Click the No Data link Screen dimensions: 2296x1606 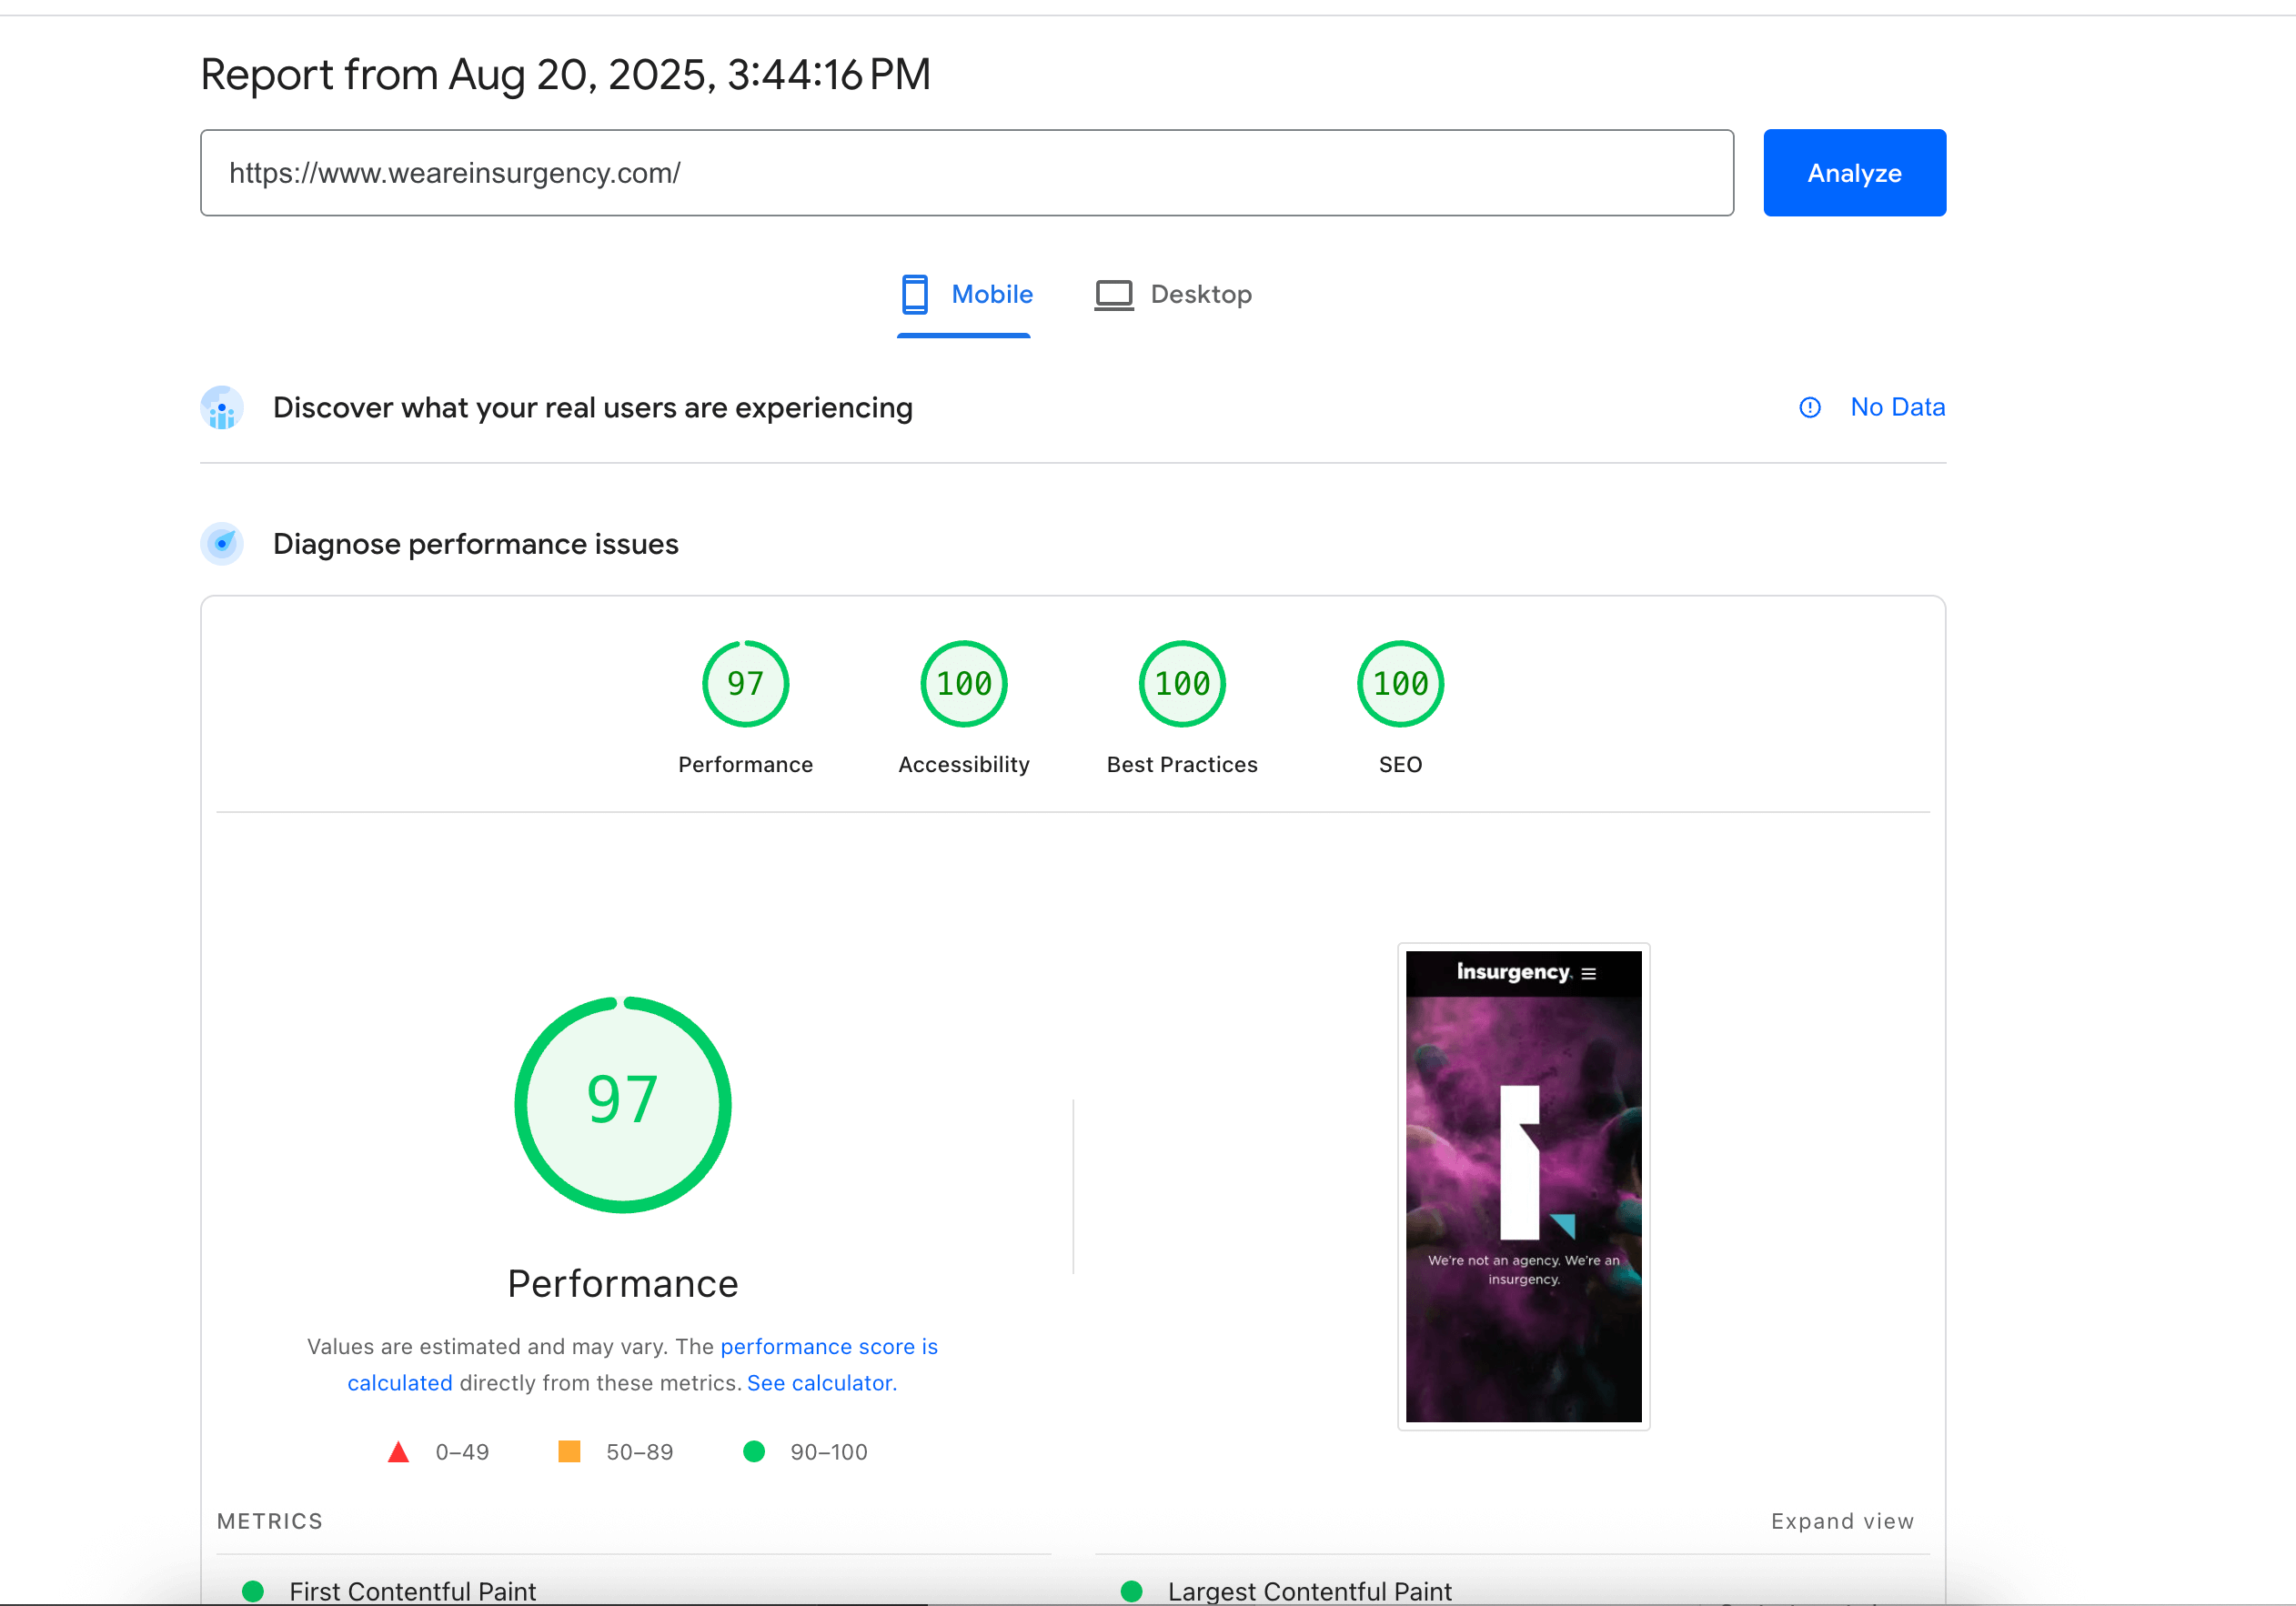[1897, 407]
